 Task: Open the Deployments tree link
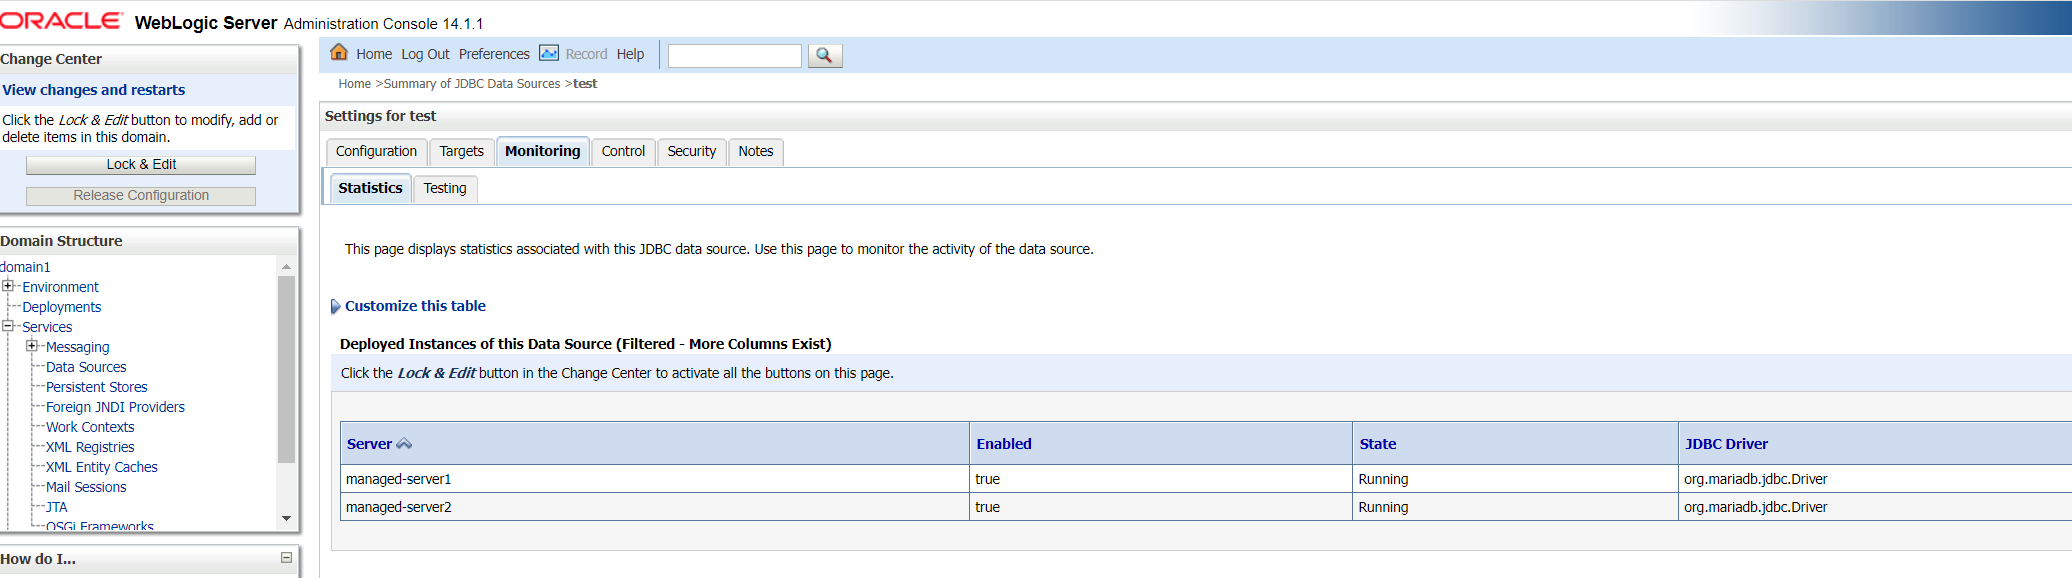tap(61, 307)
